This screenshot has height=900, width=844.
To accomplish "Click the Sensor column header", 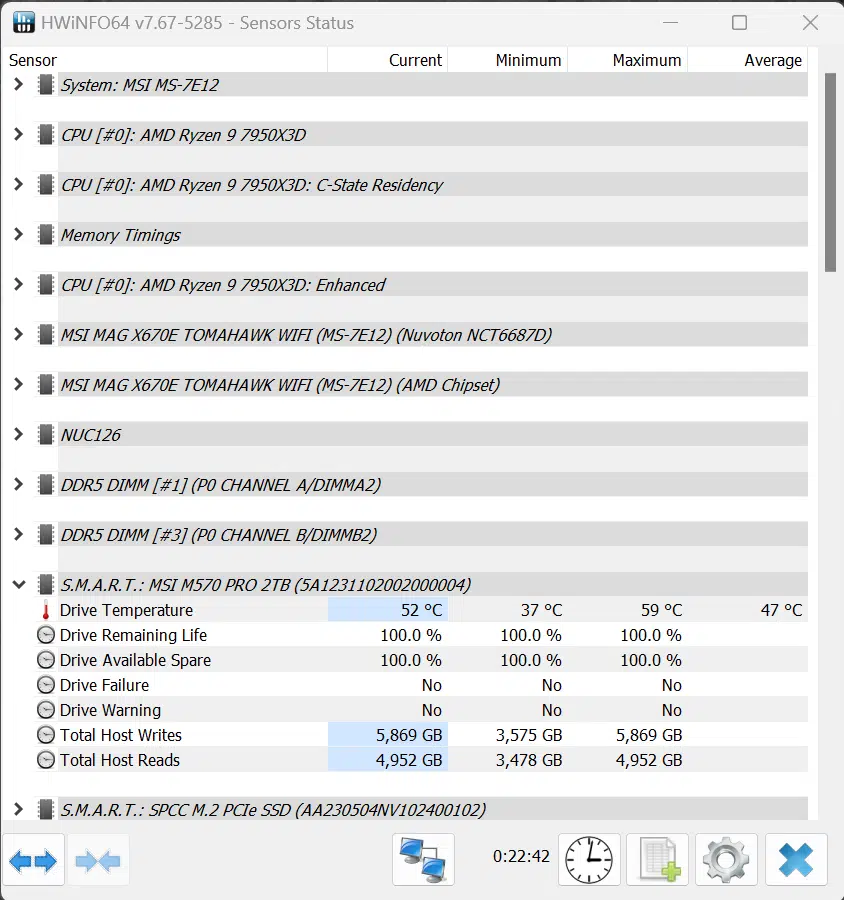I will click(165, 60).
